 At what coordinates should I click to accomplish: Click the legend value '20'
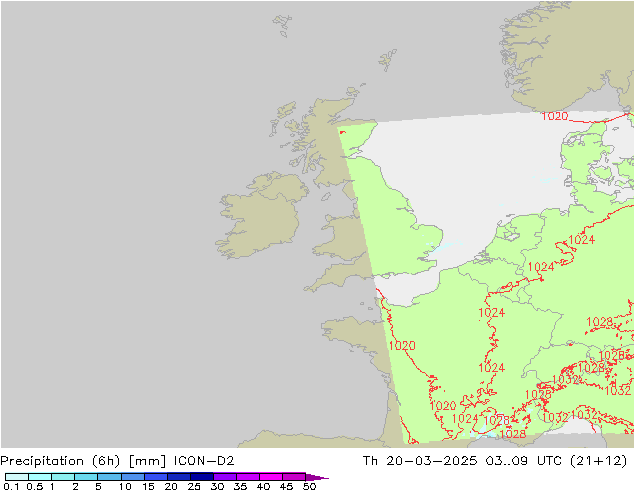pyautogui.click(x=171, y=486)
